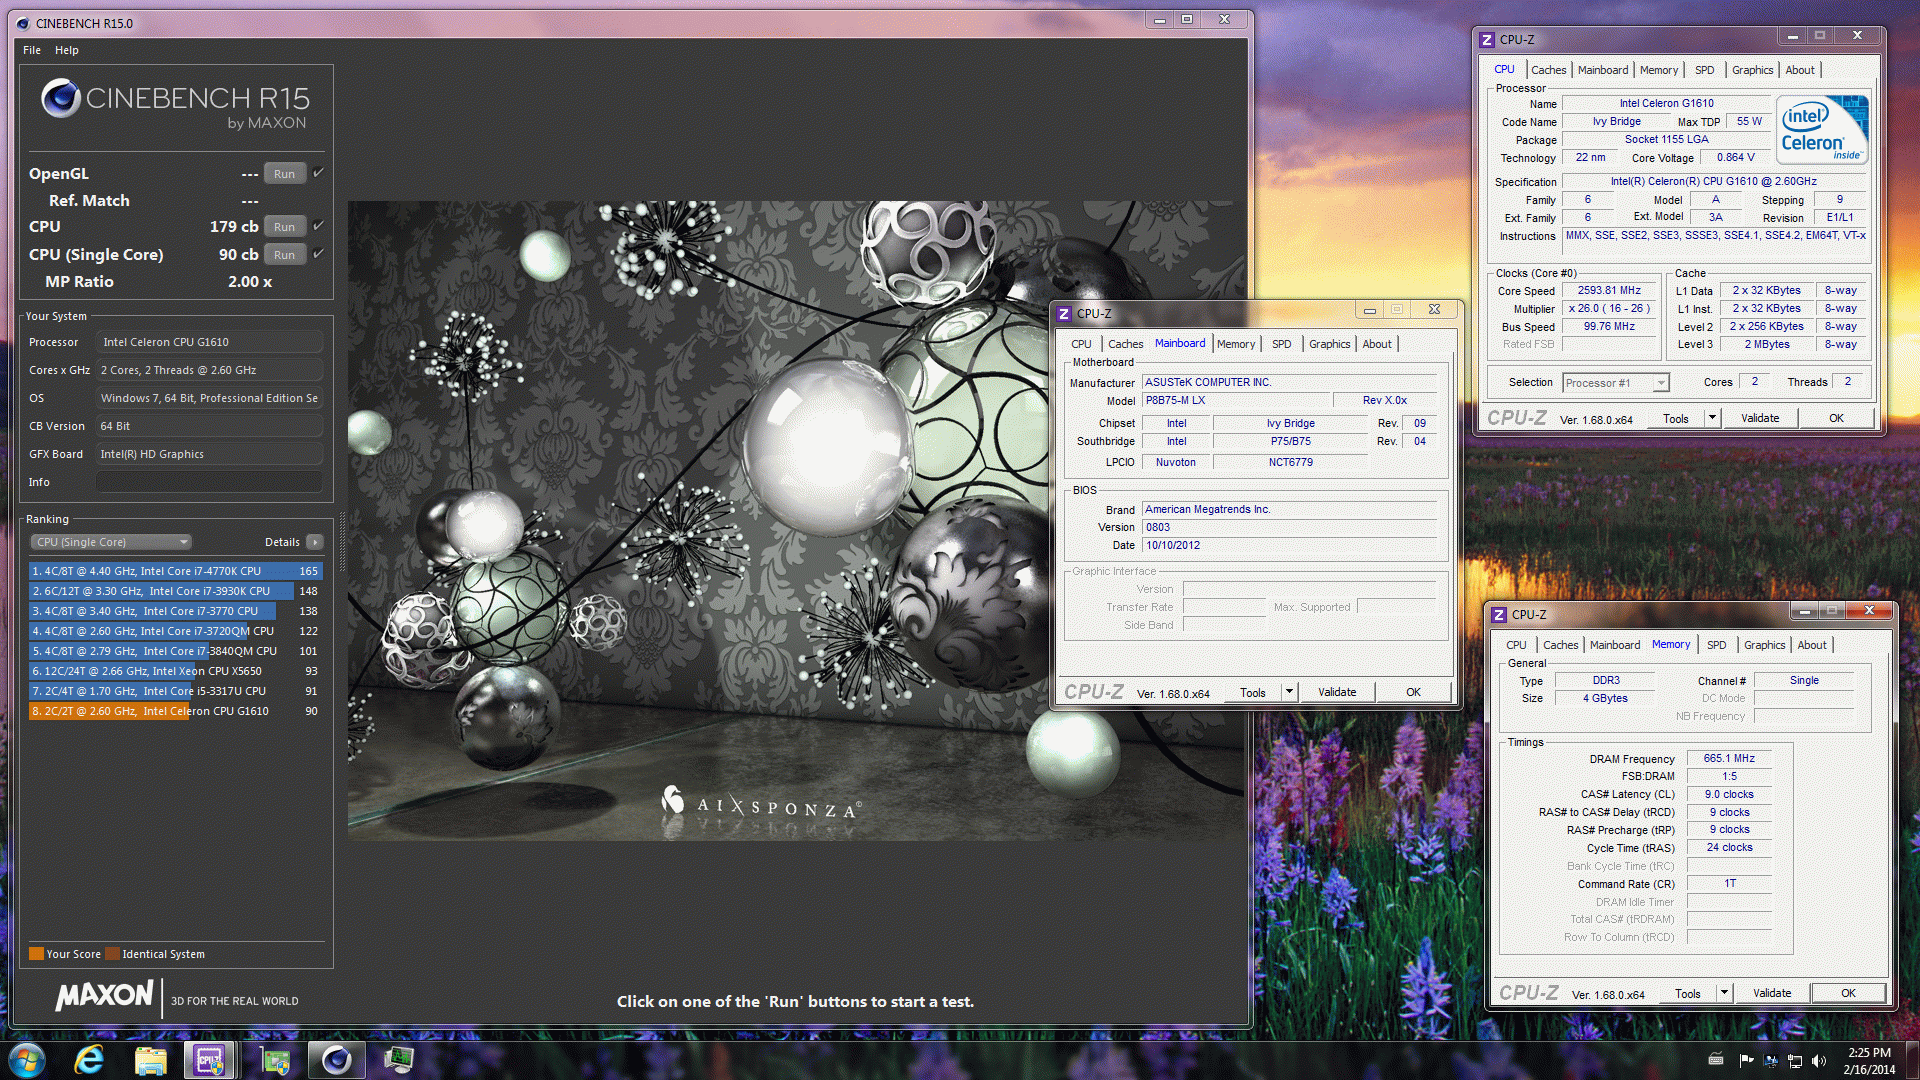
Task: Click the P8B75-M LX model value
Action: (1236, 400)
